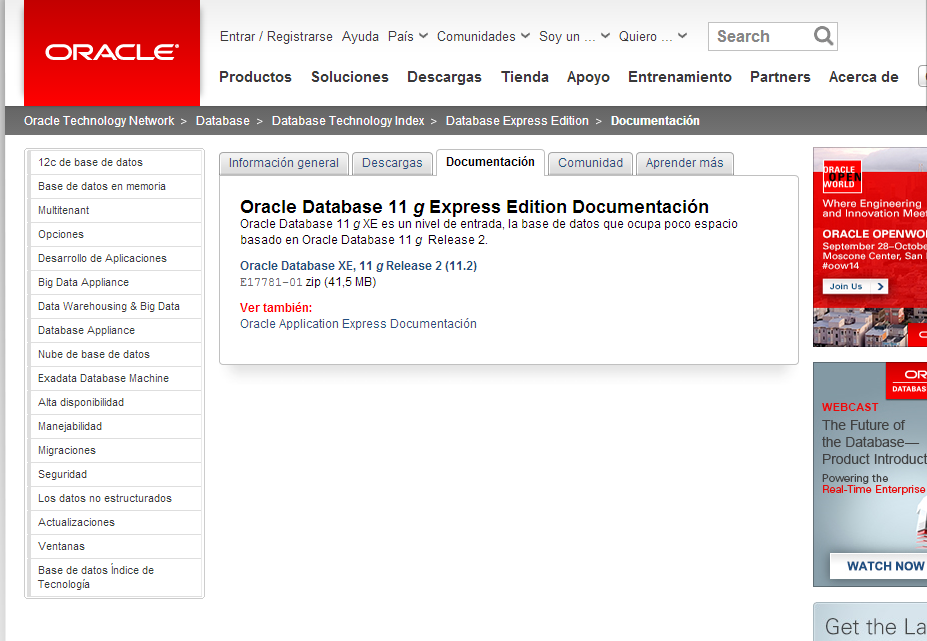Select the 'Aprender más' tab

point(684,163)
